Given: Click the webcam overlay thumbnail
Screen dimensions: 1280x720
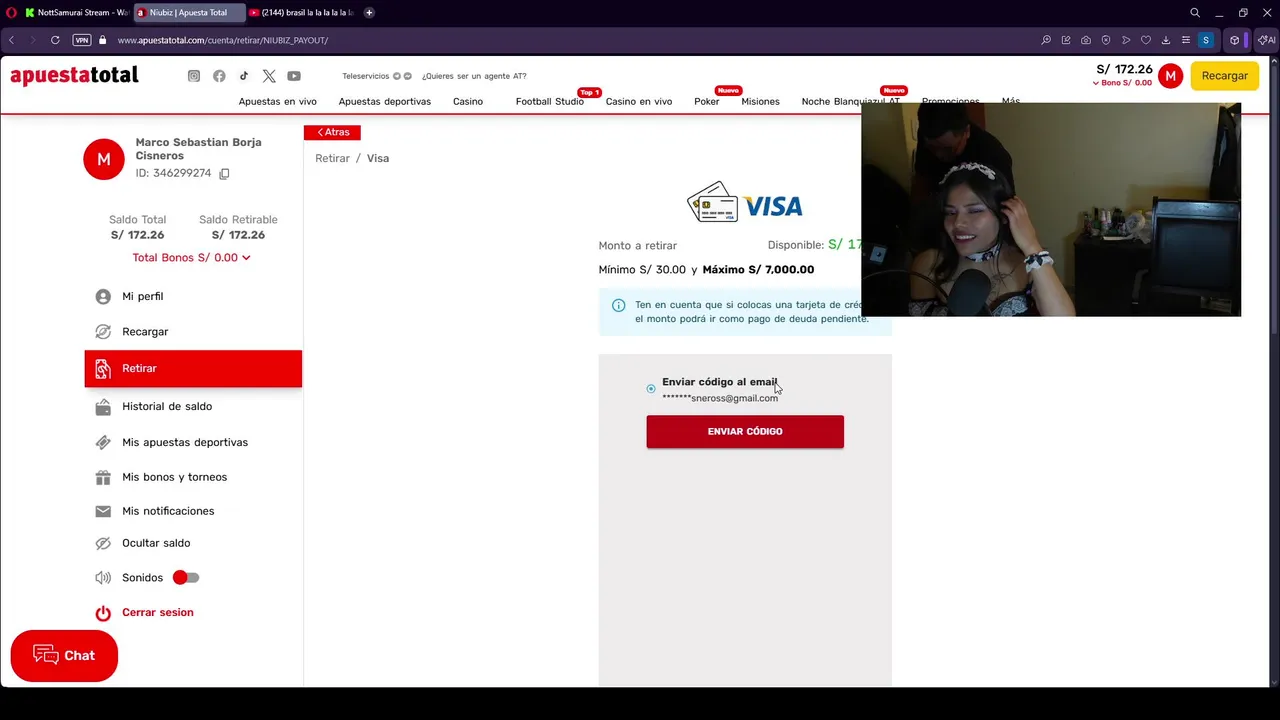Looking at the screenshot, I should point(1051,210).
